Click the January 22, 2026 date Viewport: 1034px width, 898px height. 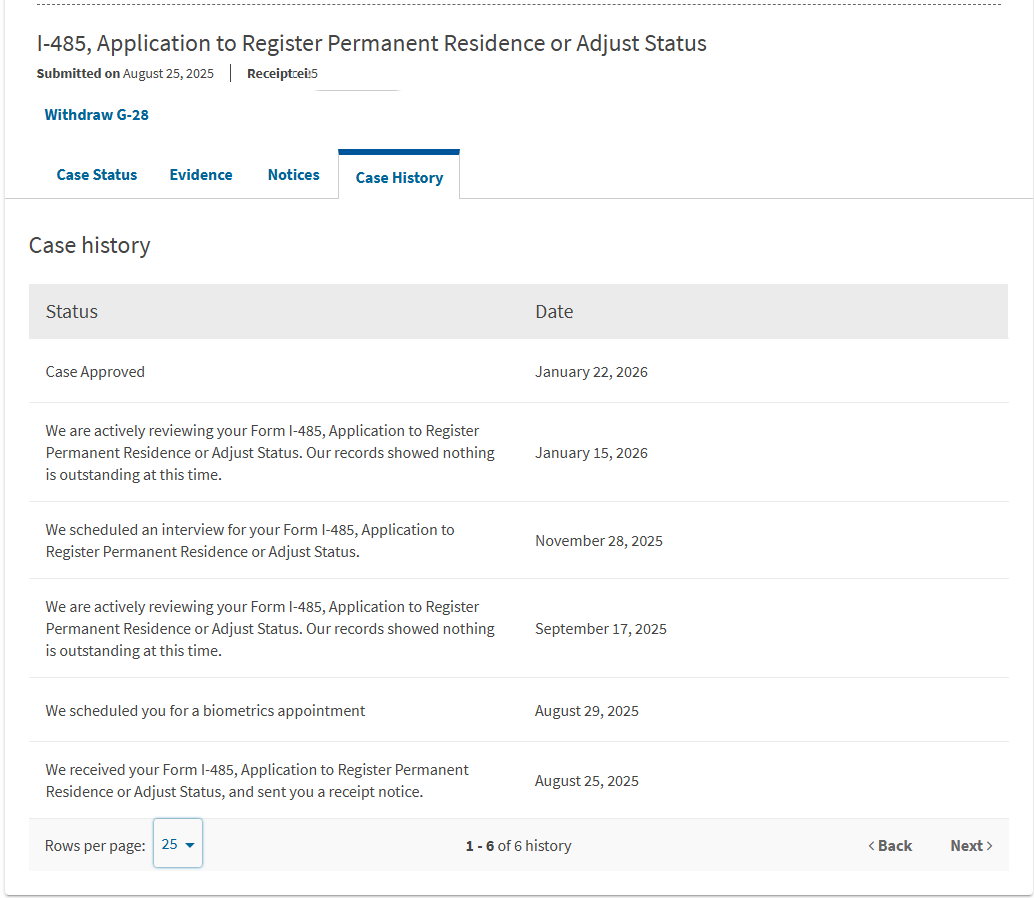[591, 372]
